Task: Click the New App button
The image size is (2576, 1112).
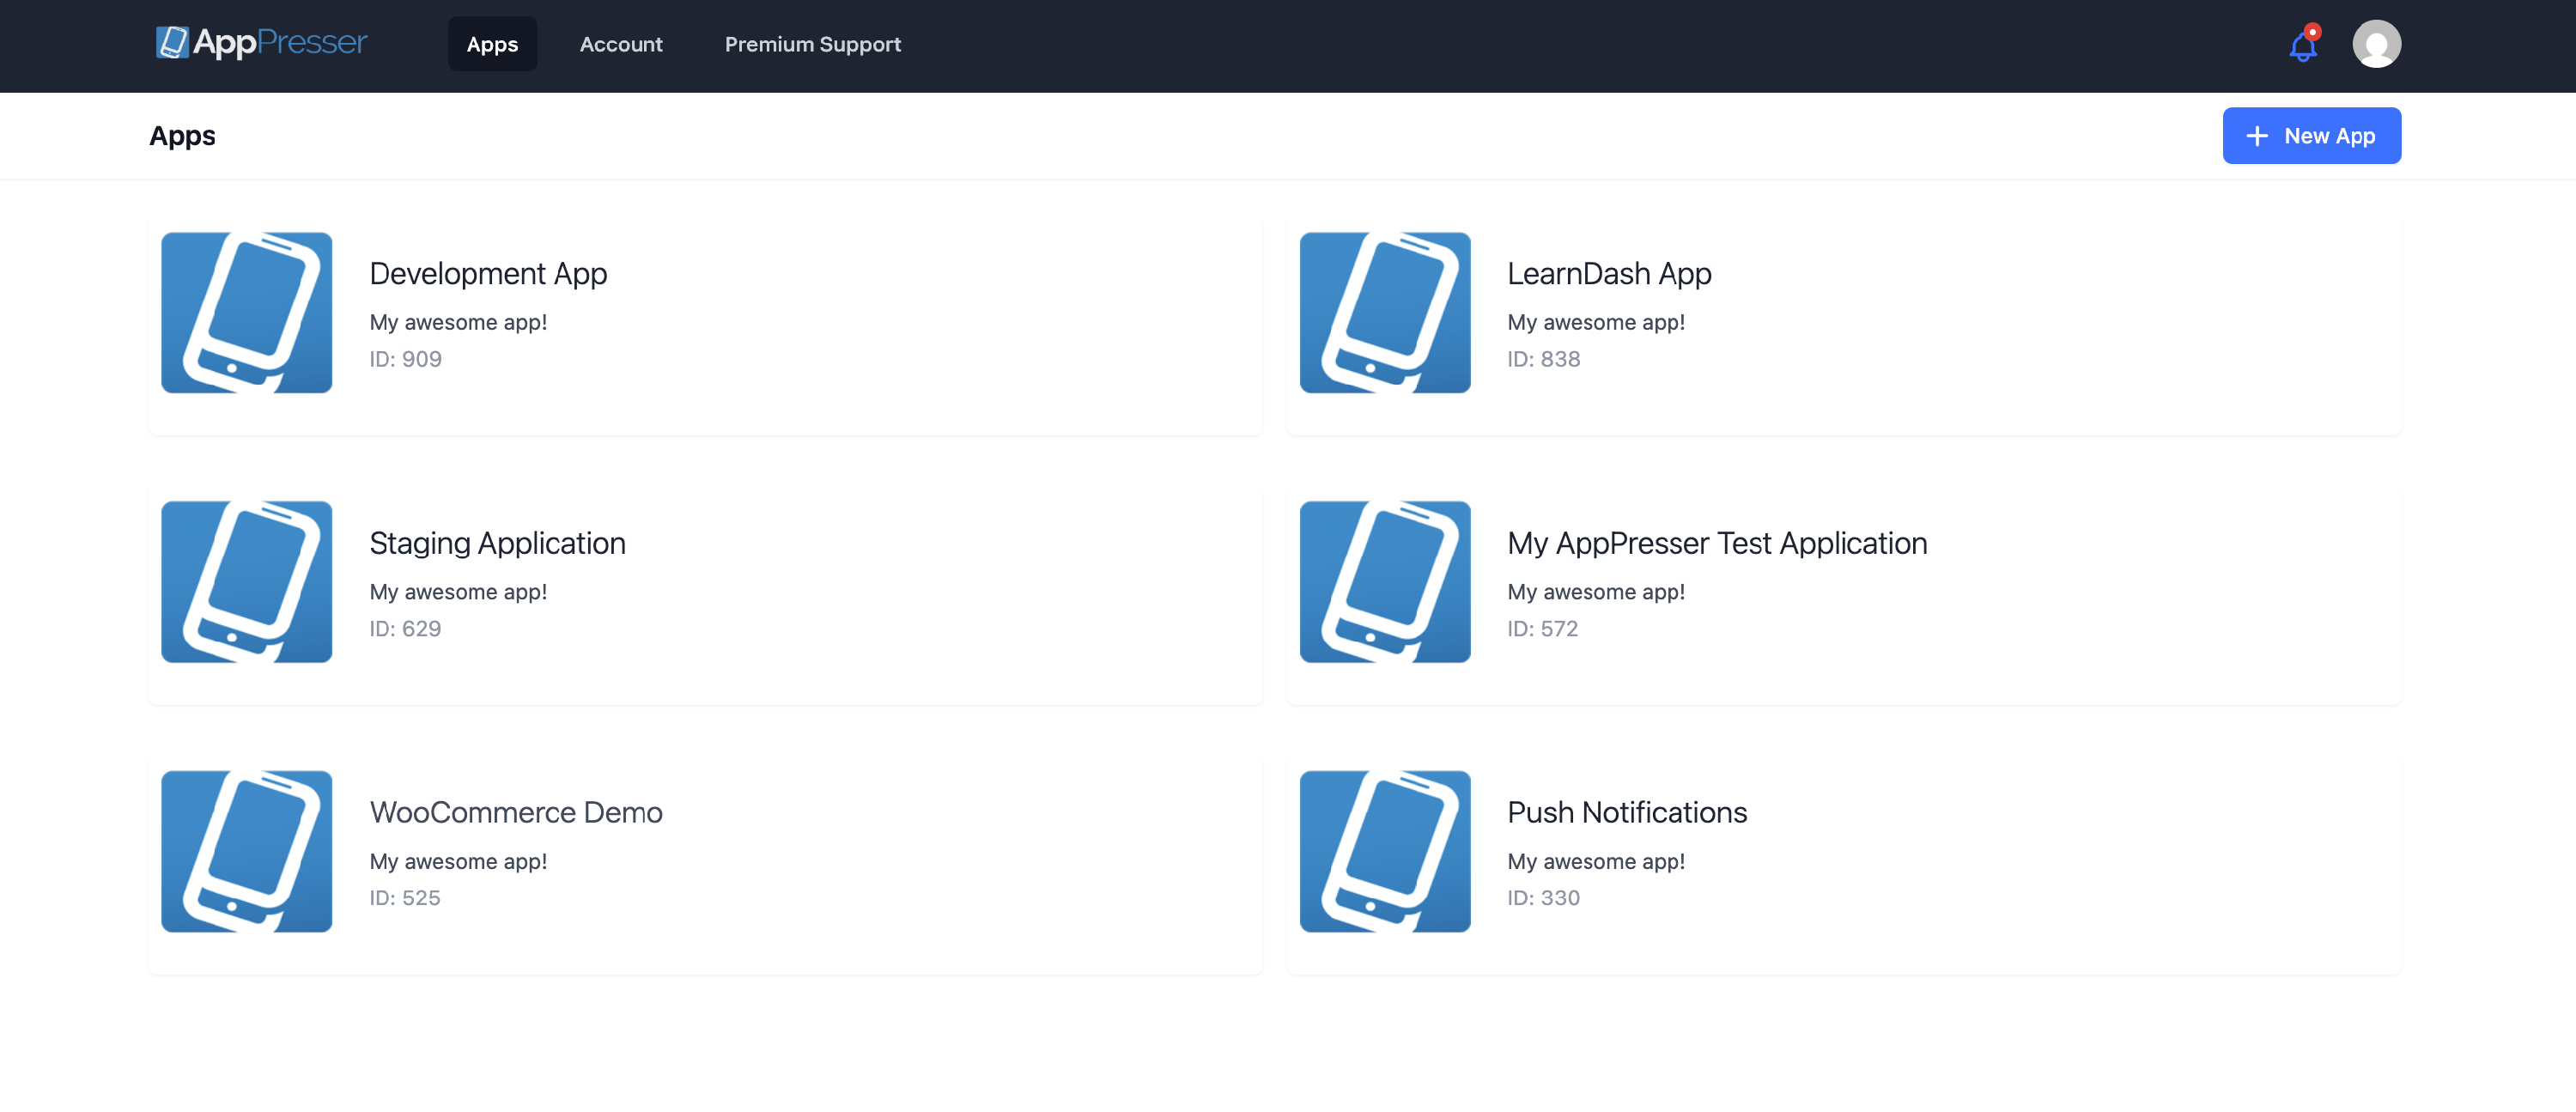Action: (2311, 136)
